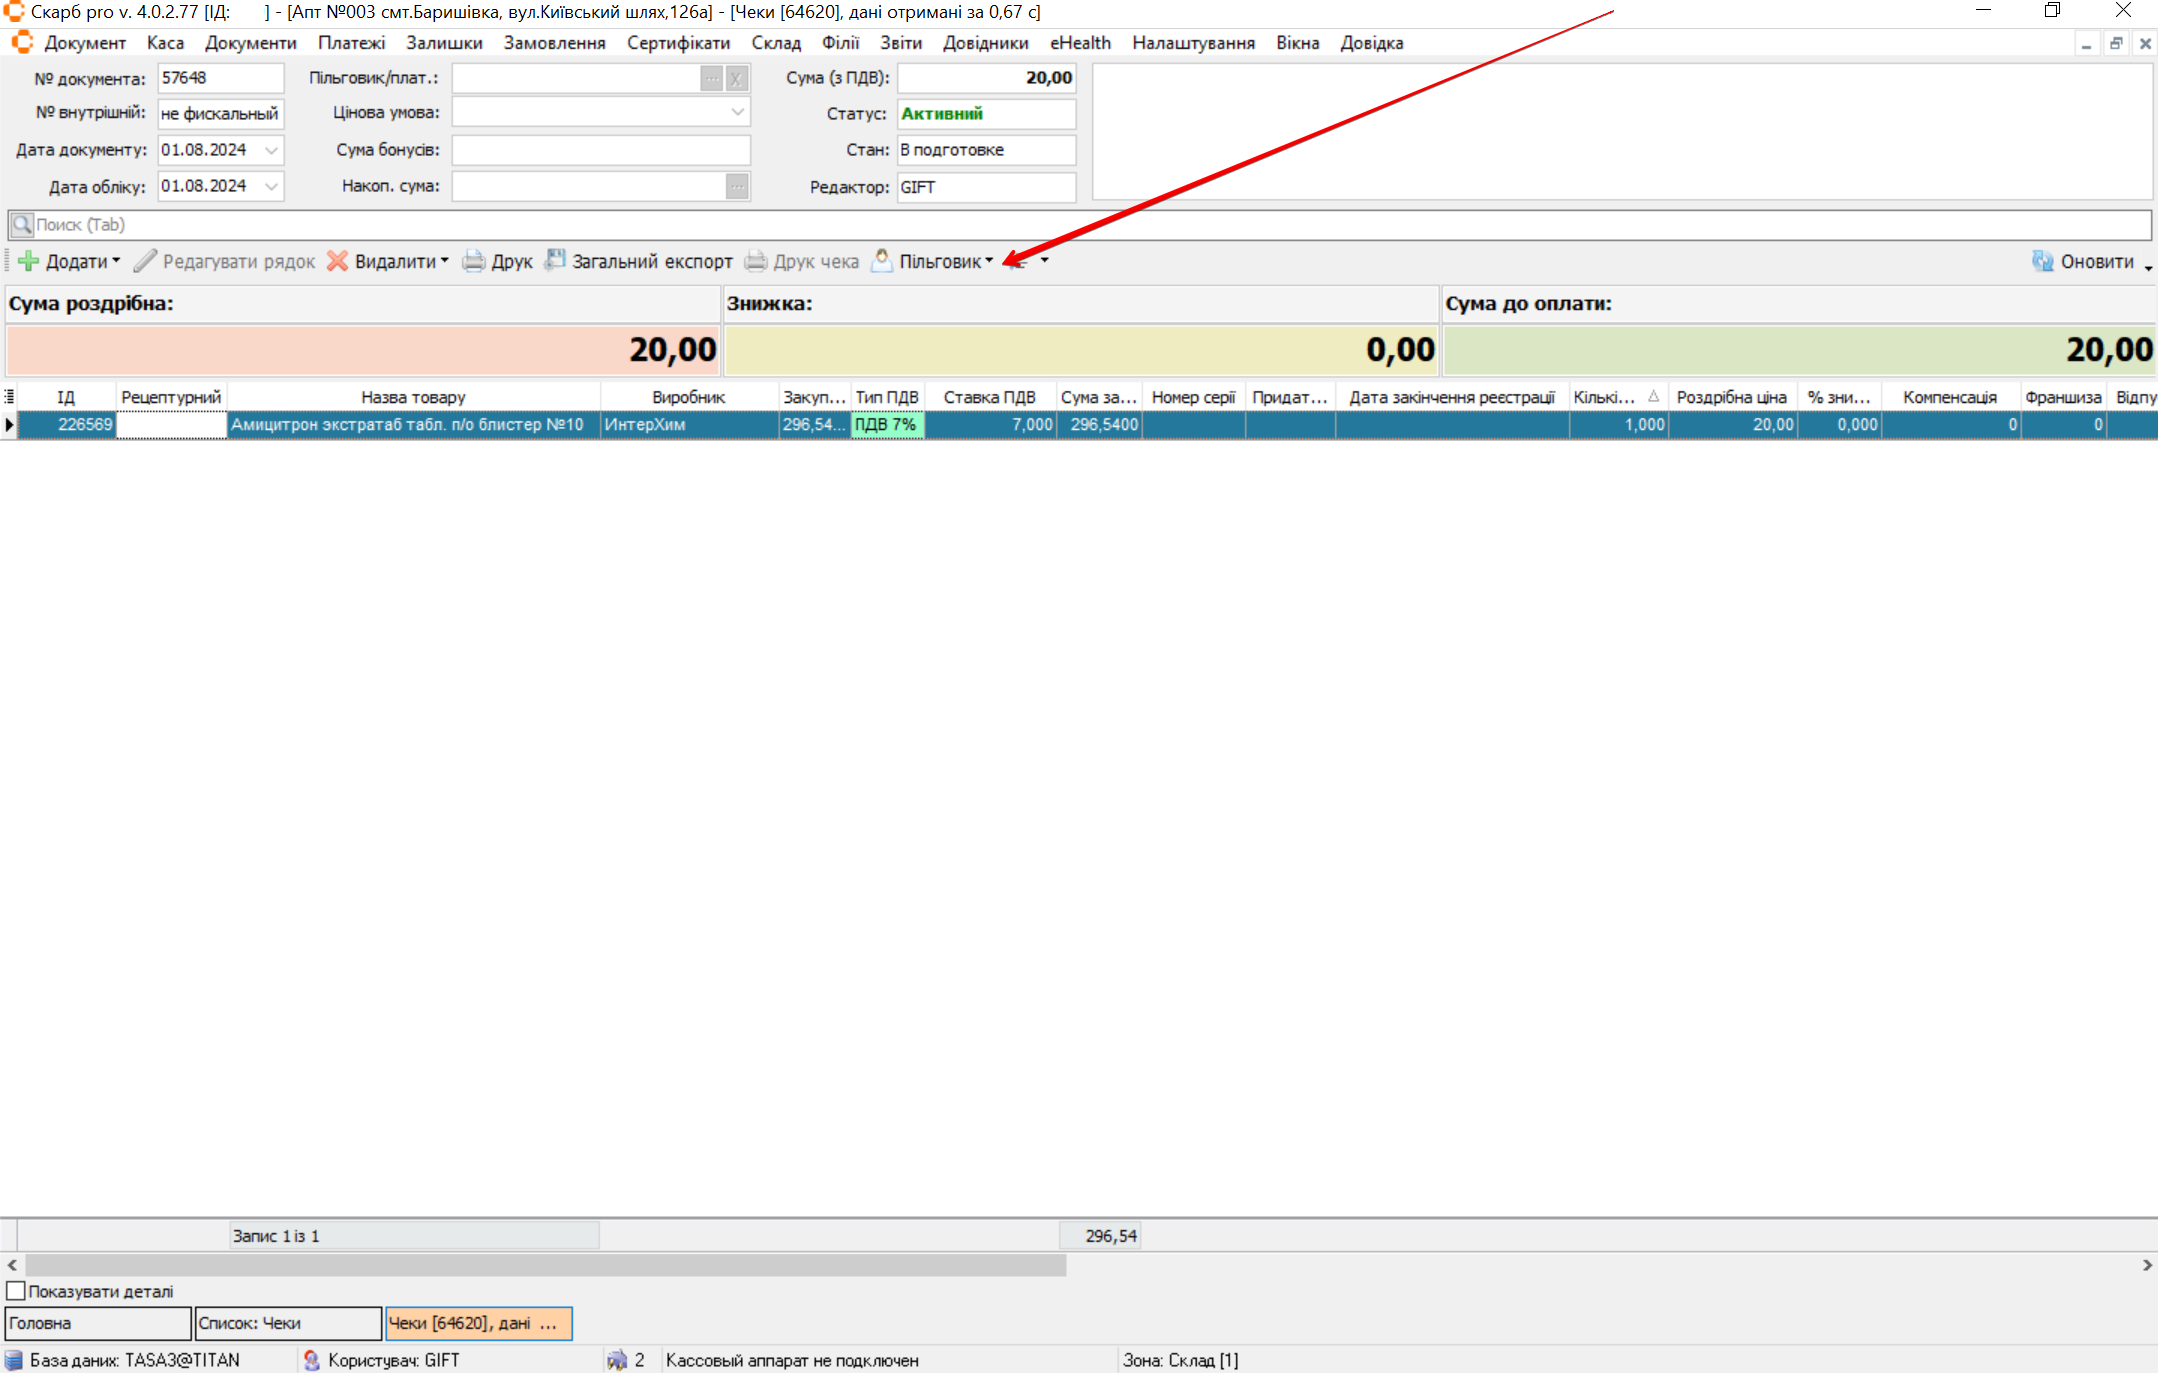The width and height of the screenshot is (2158, 1373).
Task: Expand Цінова умова combo box
Action: coord(737,113)
